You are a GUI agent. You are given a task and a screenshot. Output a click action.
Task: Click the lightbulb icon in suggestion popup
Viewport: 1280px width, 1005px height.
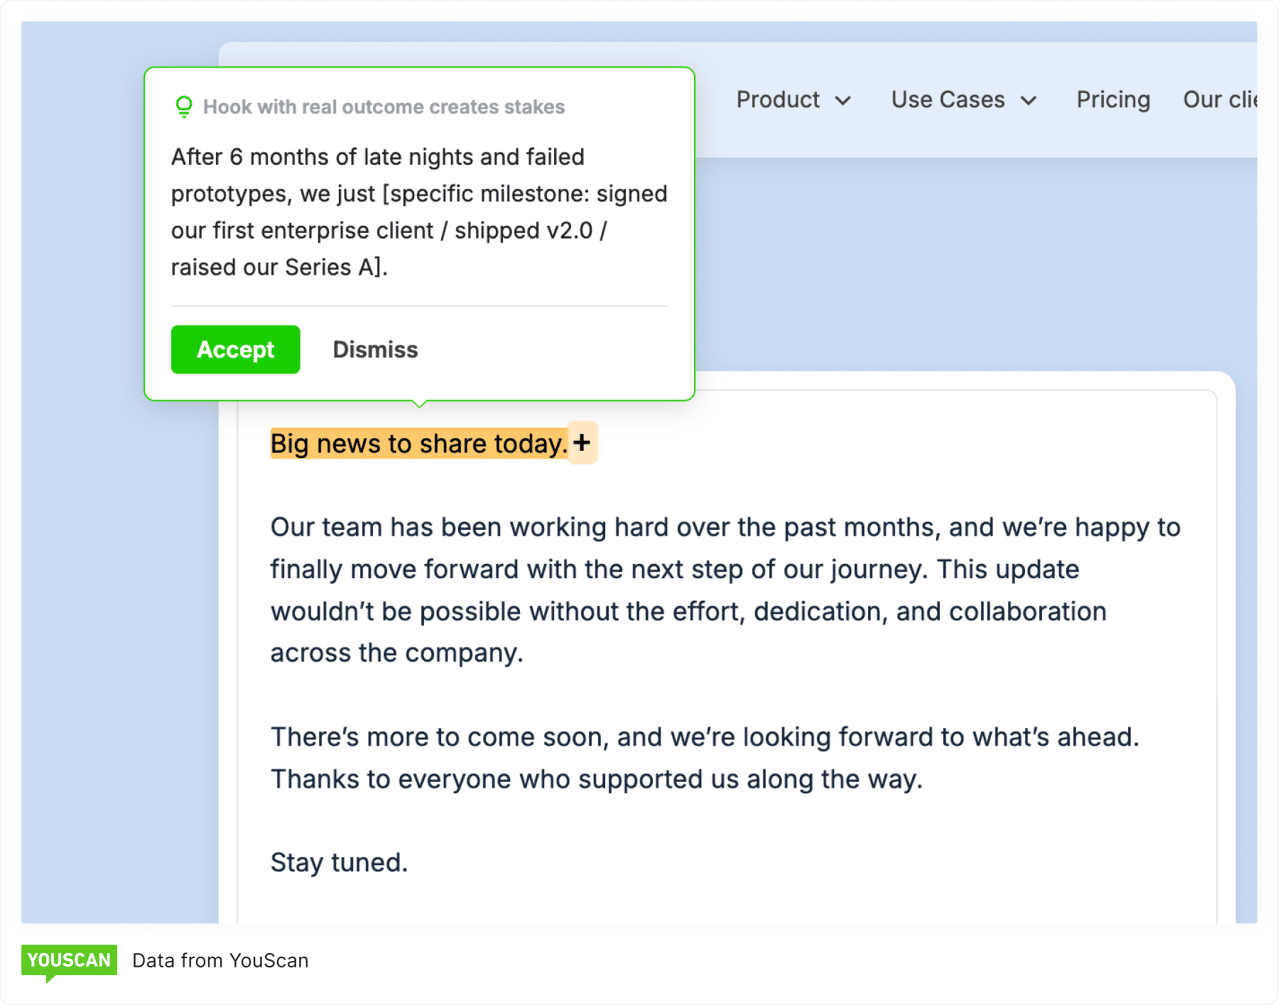pyautogui.click(x=184, y=107)
